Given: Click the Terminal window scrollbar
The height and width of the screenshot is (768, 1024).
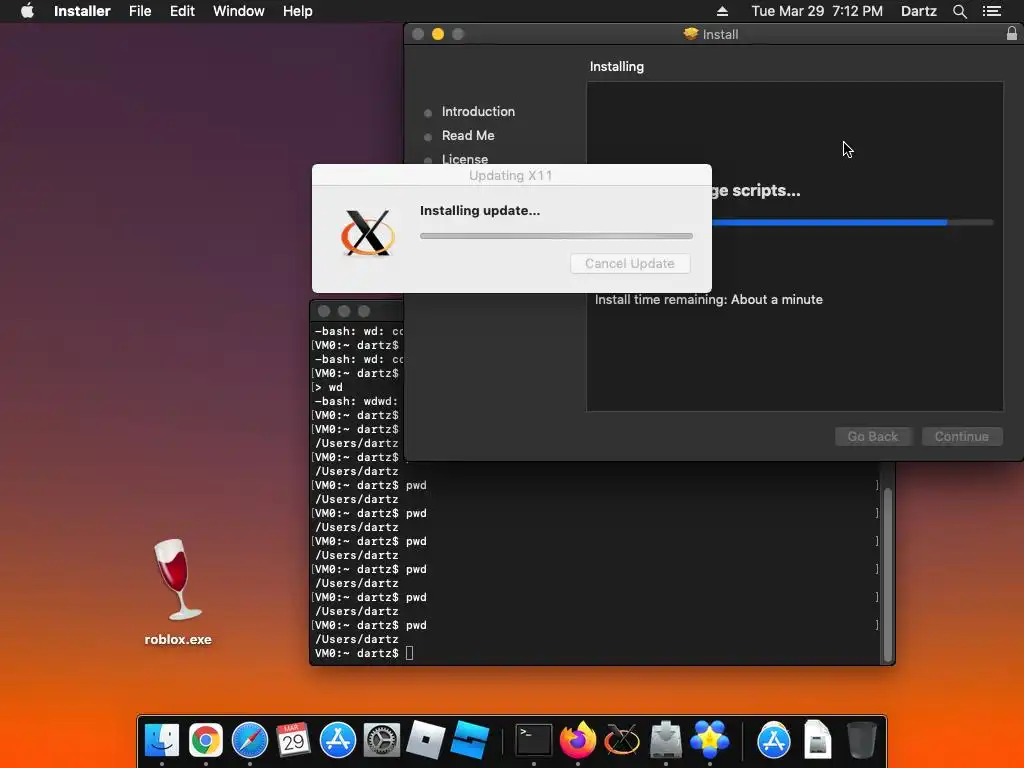Looking at the screenshot, I should (x=887, y=575).
